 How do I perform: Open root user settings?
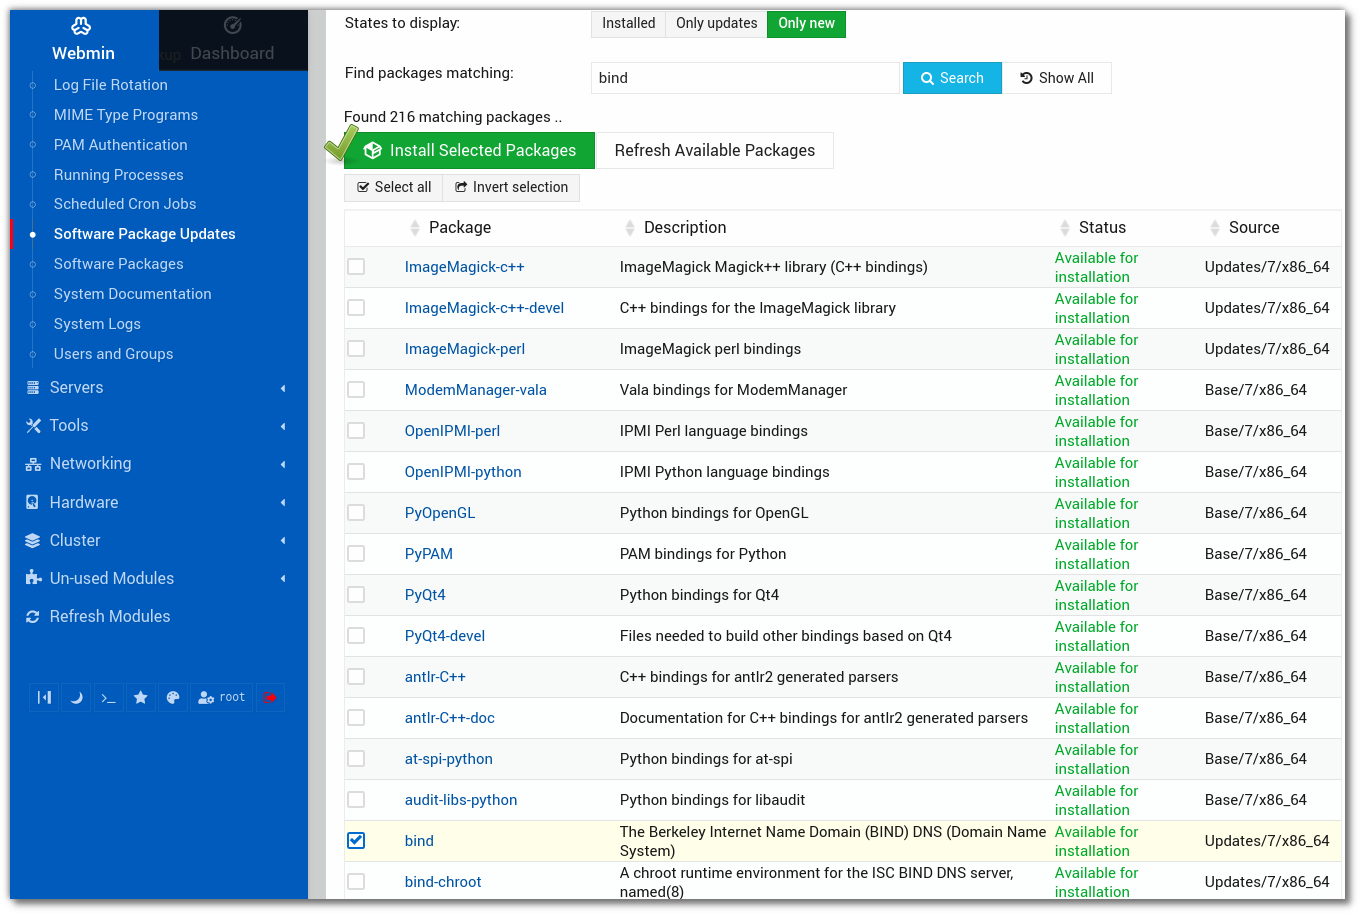coord(222,698)
